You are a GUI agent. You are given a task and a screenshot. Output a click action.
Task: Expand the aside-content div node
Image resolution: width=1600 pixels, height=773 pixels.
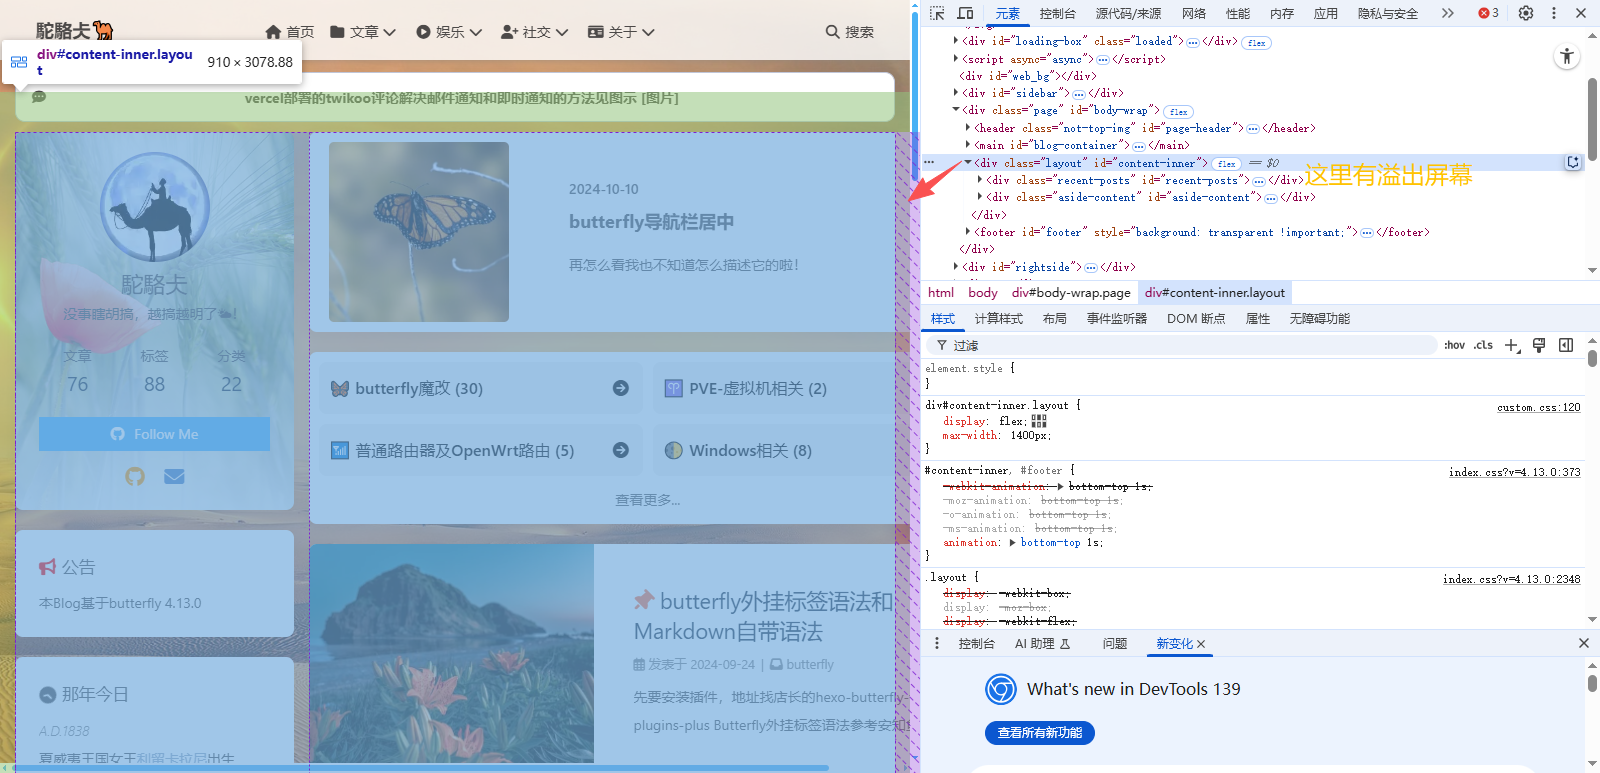(x=980, y=196)
